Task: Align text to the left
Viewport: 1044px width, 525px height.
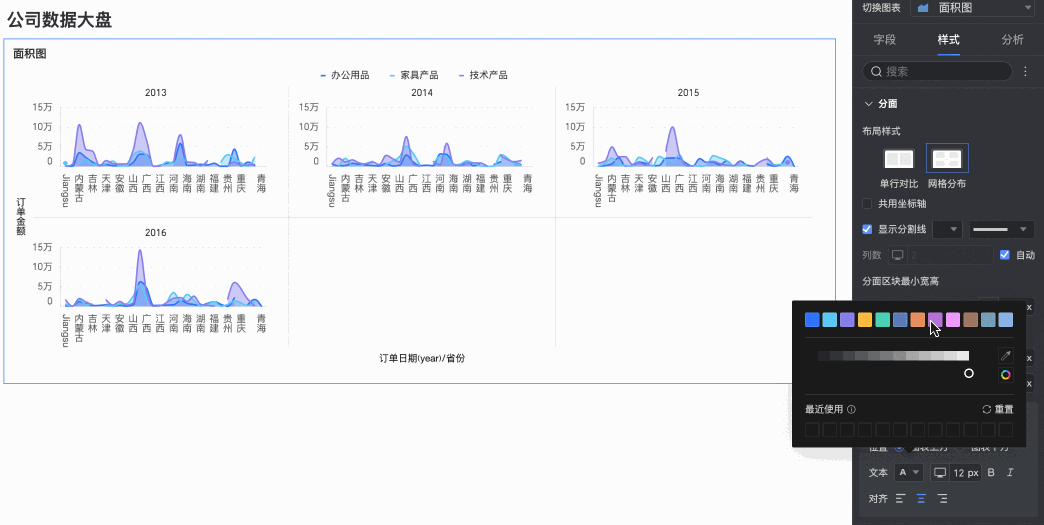Action: pyautogui.click(x=900, y=498)
